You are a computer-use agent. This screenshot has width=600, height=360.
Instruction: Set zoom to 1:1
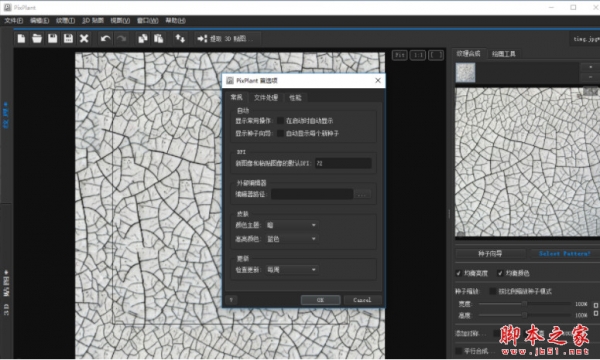(418, 55)
